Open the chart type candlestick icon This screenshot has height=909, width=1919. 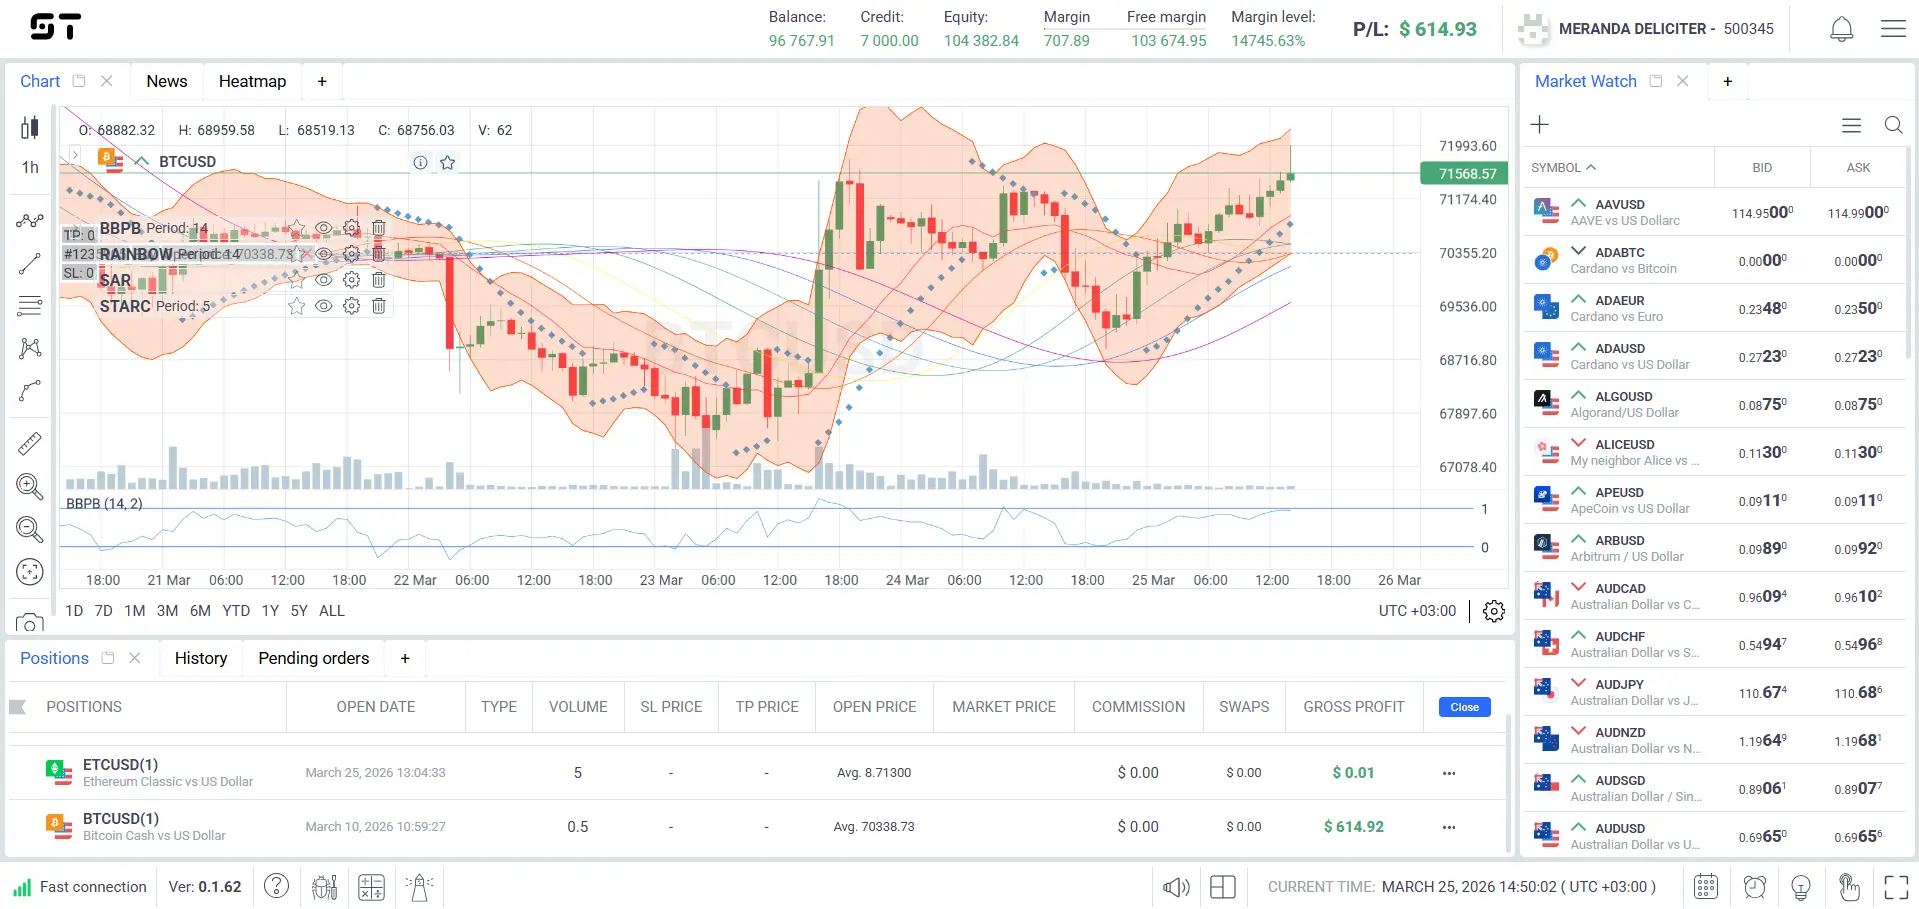click(x=30, y=127)
